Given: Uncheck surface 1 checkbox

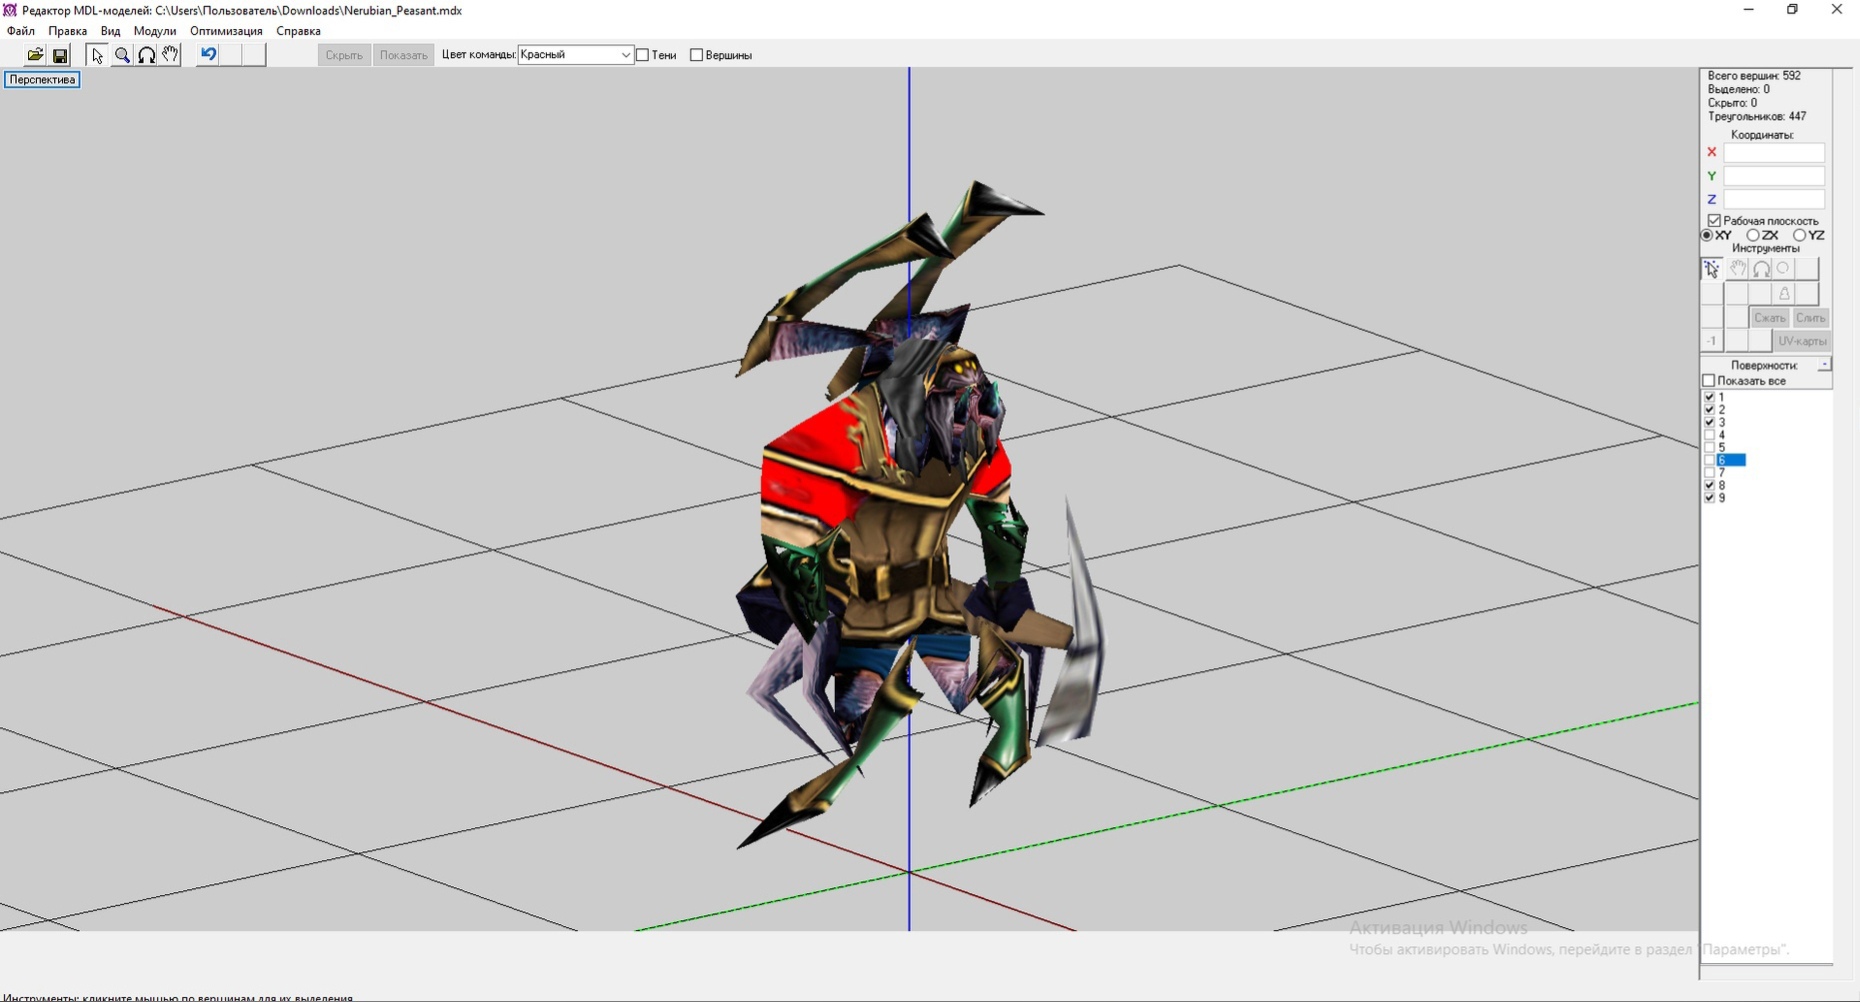Looking at the screenshot, I should (1709, 397).
